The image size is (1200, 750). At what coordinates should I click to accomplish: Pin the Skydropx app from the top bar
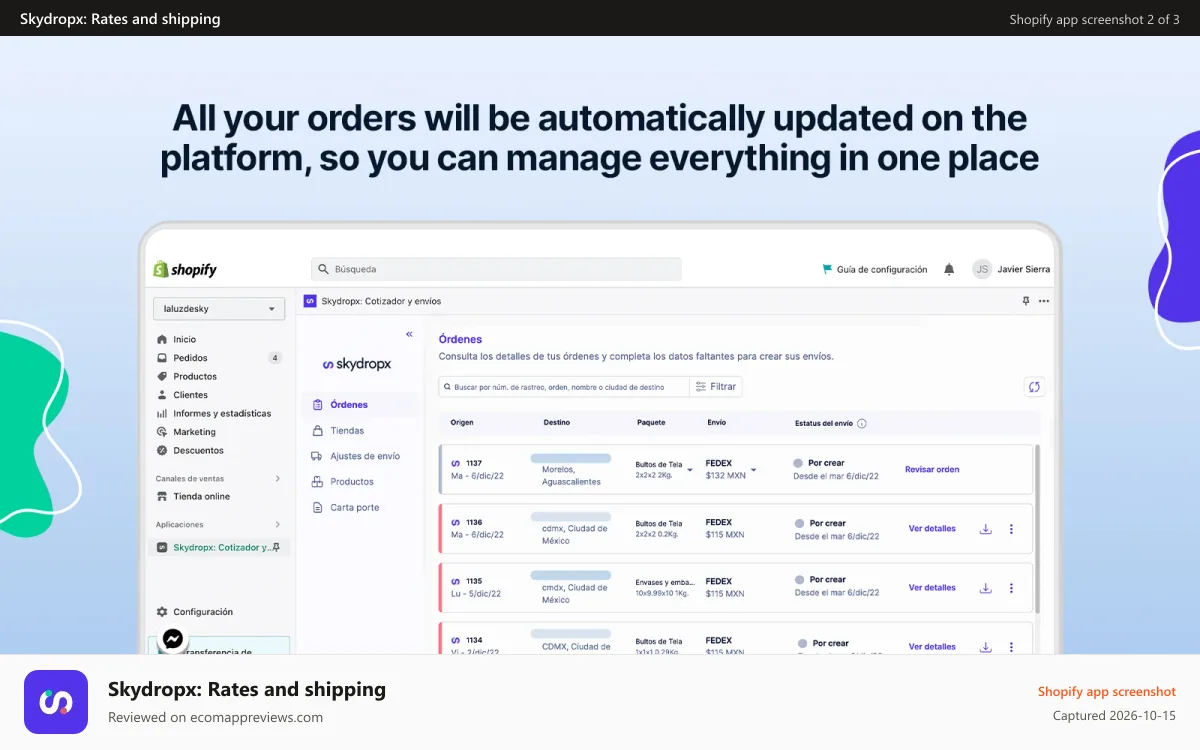click(1025, 301)
